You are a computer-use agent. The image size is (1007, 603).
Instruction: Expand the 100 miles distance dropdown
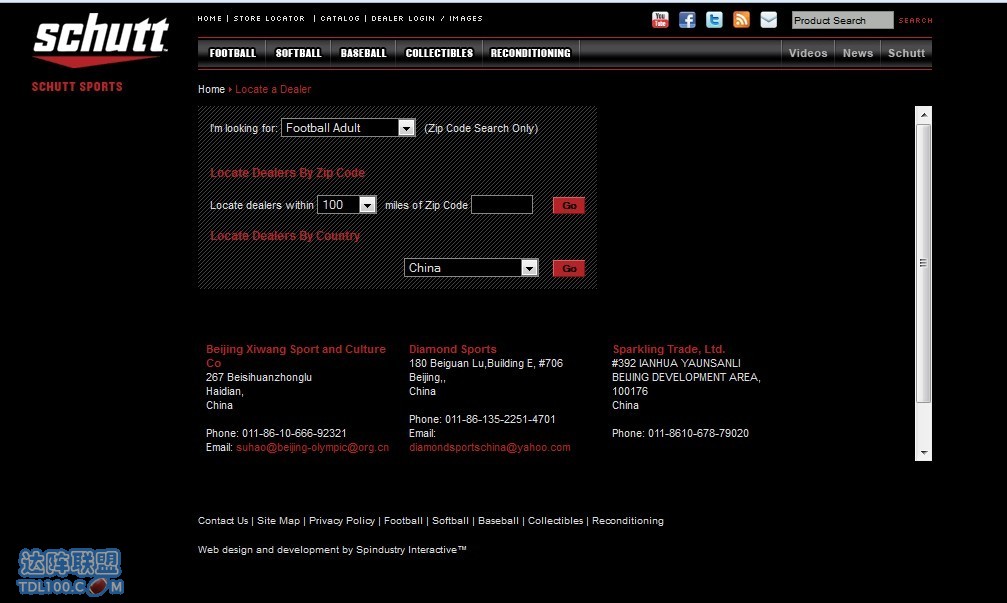347,205
